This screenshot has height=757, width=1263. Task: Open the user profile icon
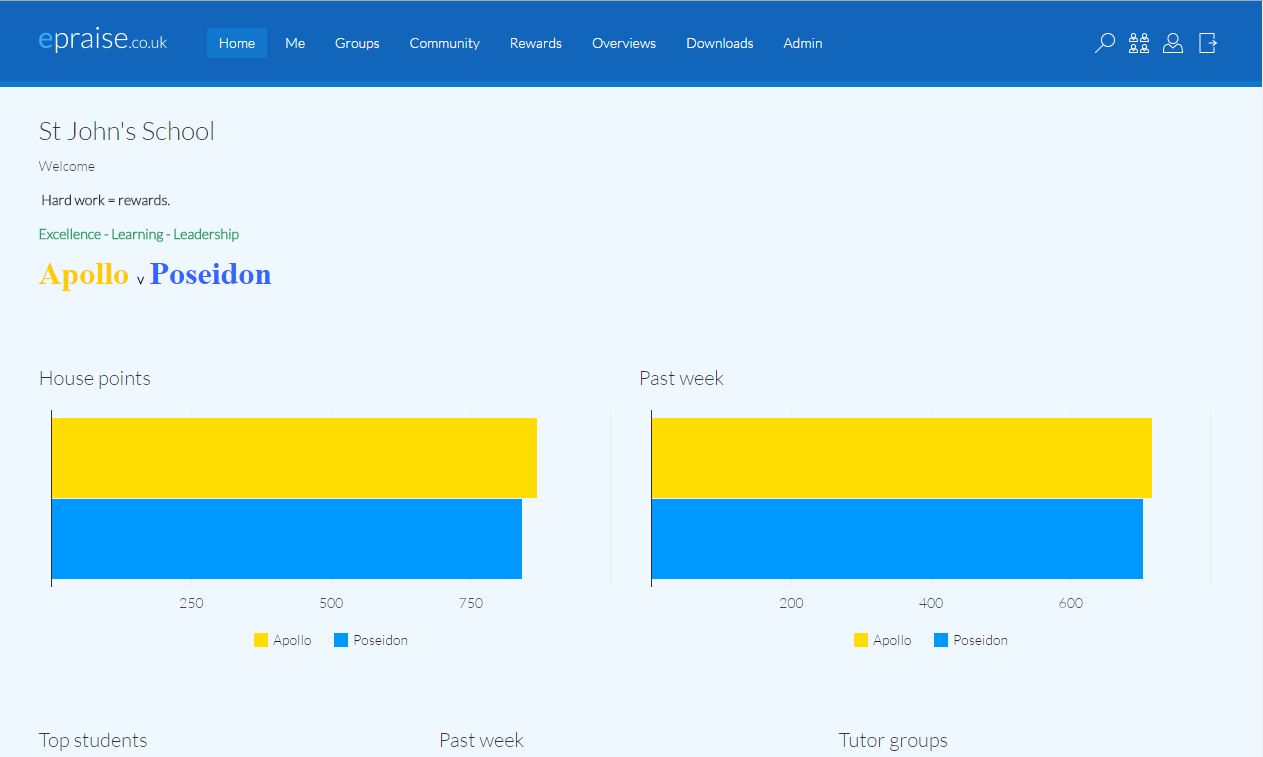[x=1173, y=43]
